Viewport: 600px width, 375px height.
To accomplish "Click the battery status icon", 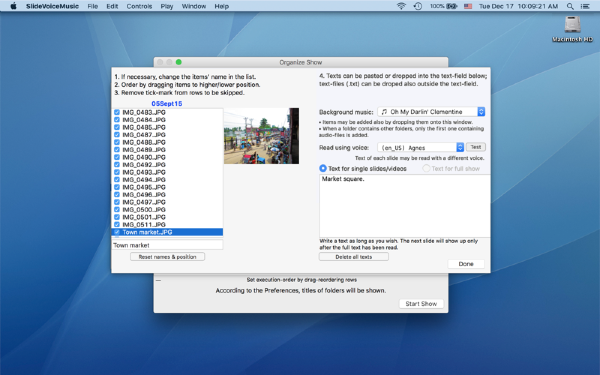I will point(452,6).
